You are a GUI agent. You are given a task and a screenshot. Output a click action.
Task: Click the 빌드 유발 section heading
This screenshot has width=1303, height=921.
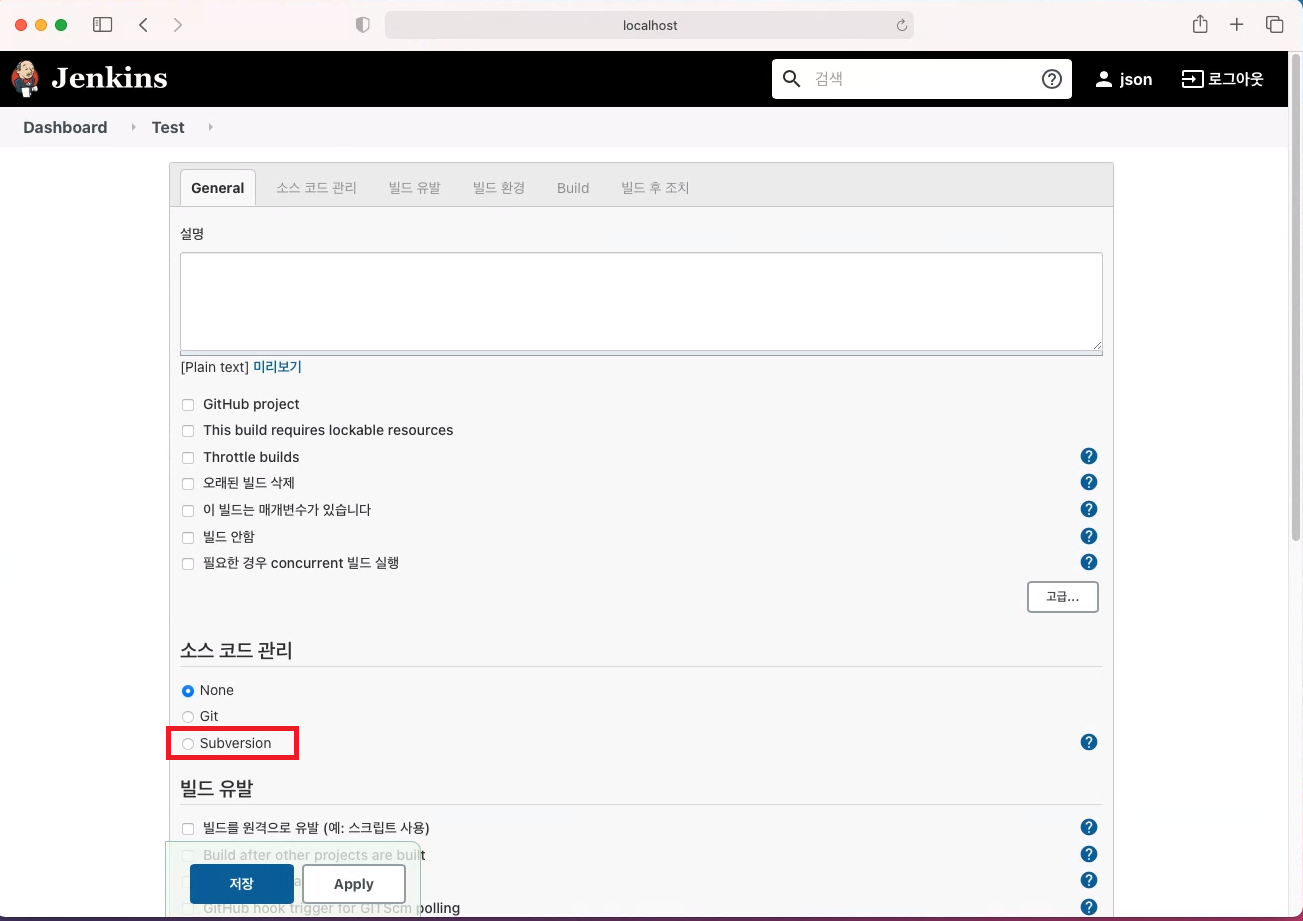[217, 788]
